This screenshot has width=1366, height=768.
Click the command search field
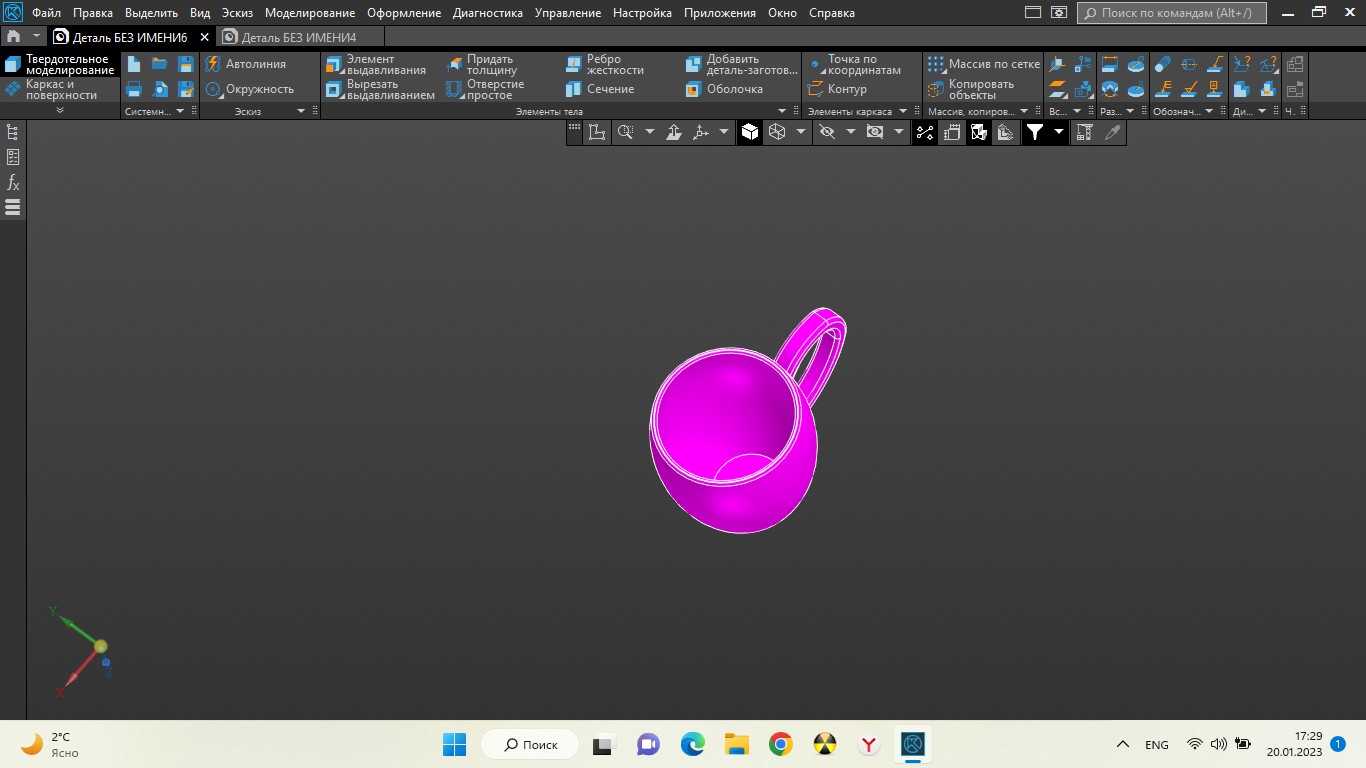pyautogui.click(x=1171, y=13)
